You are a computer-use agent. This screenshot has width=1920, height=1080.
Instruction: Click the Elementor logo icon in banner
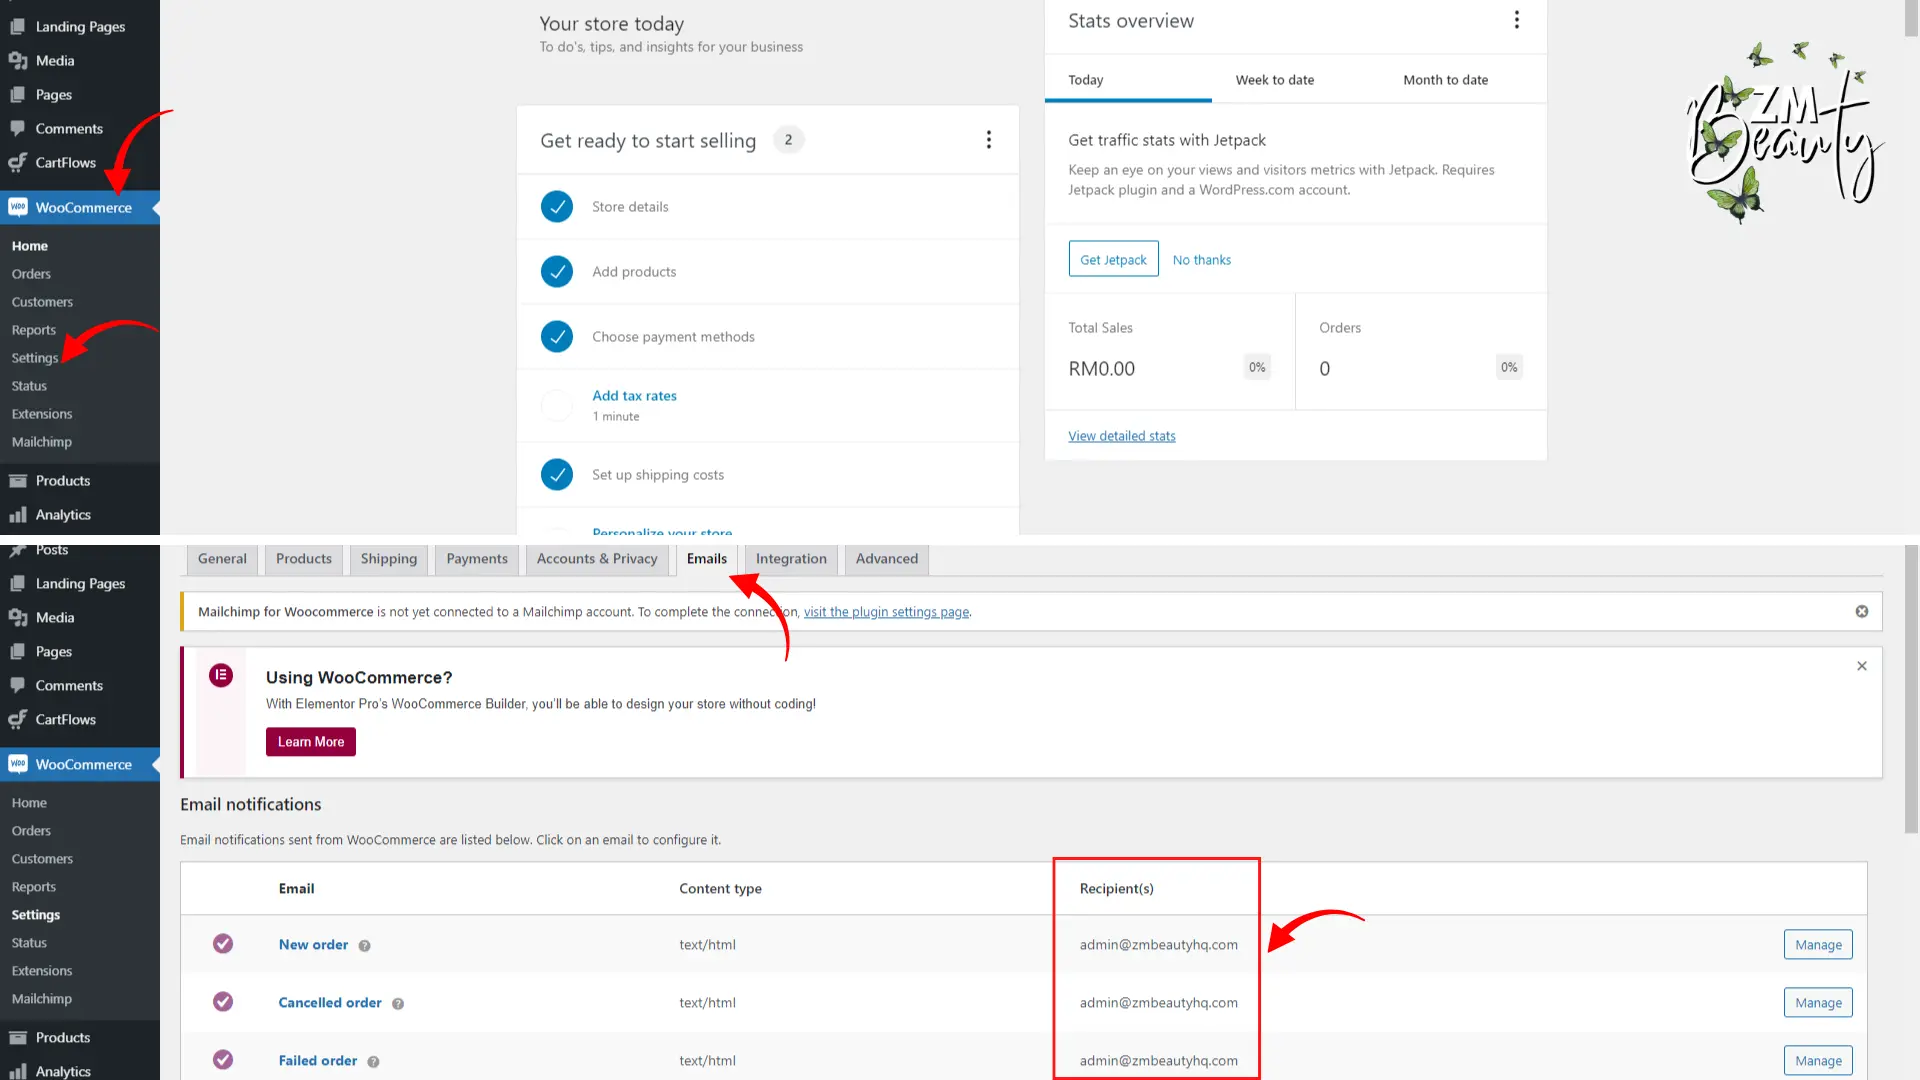[221, 676]
